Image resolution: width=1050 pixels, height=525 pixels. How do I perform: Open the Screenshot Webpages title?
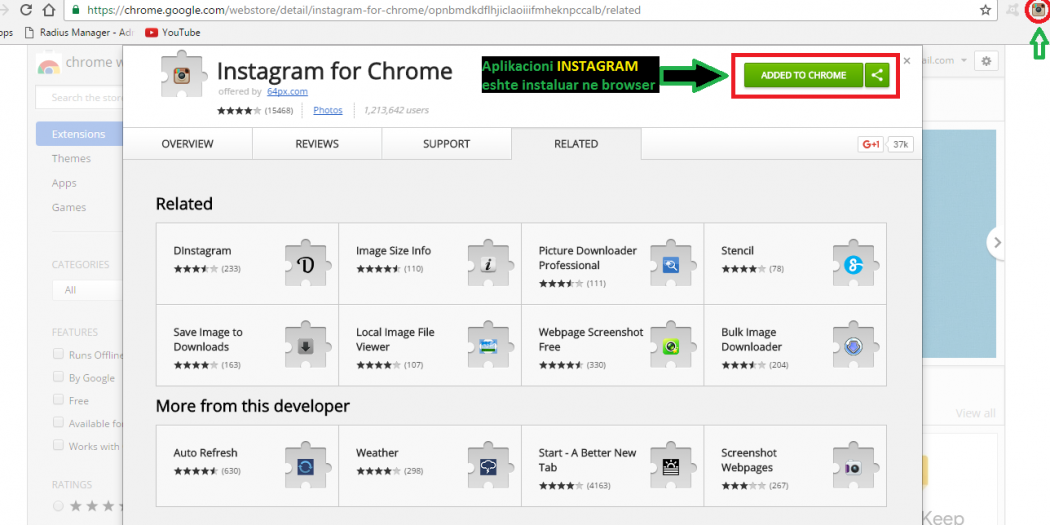tap(749, 460)
